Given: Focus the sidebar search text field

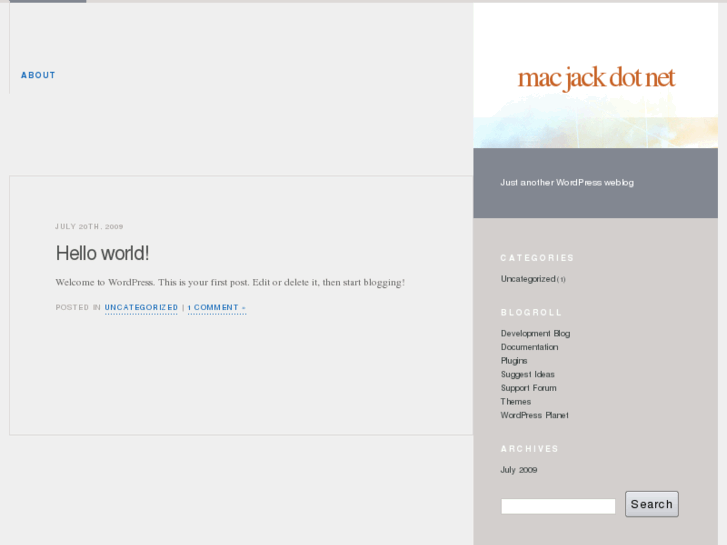Looking at the screenshot, I should (558, 506).
